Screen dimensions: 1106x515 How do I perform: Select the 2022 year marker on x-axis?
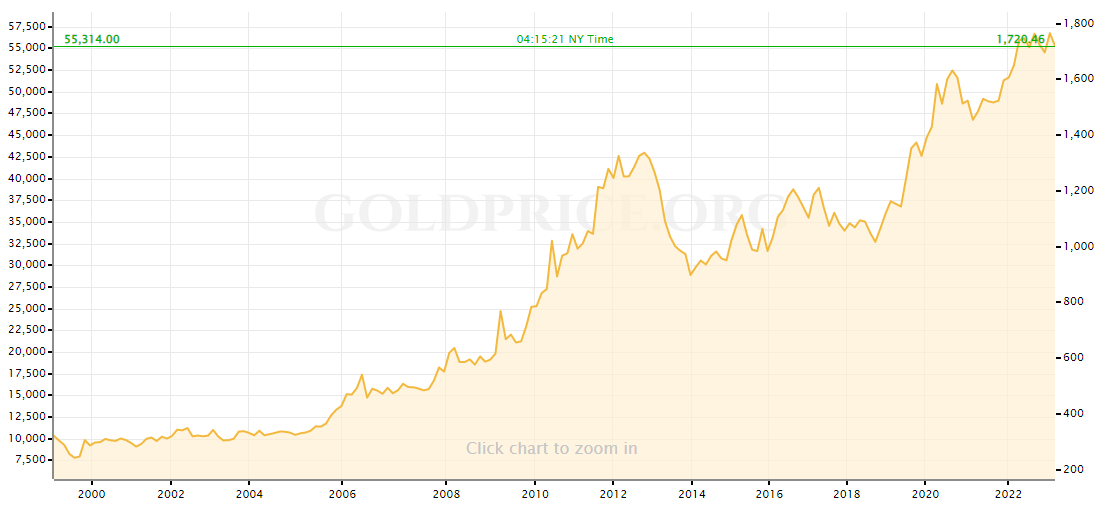pos(1009,493)
